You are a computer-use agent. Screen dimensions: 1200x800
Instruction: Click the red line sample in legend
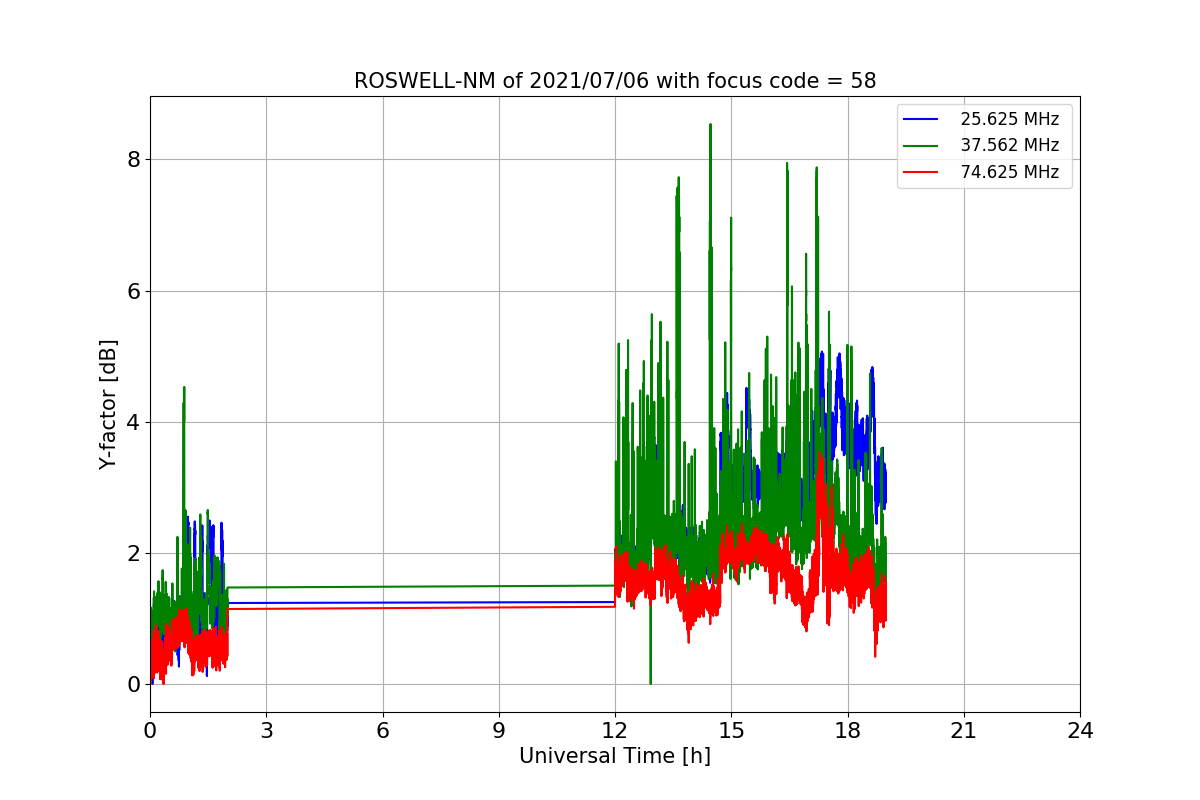click(x=921, y=172)
